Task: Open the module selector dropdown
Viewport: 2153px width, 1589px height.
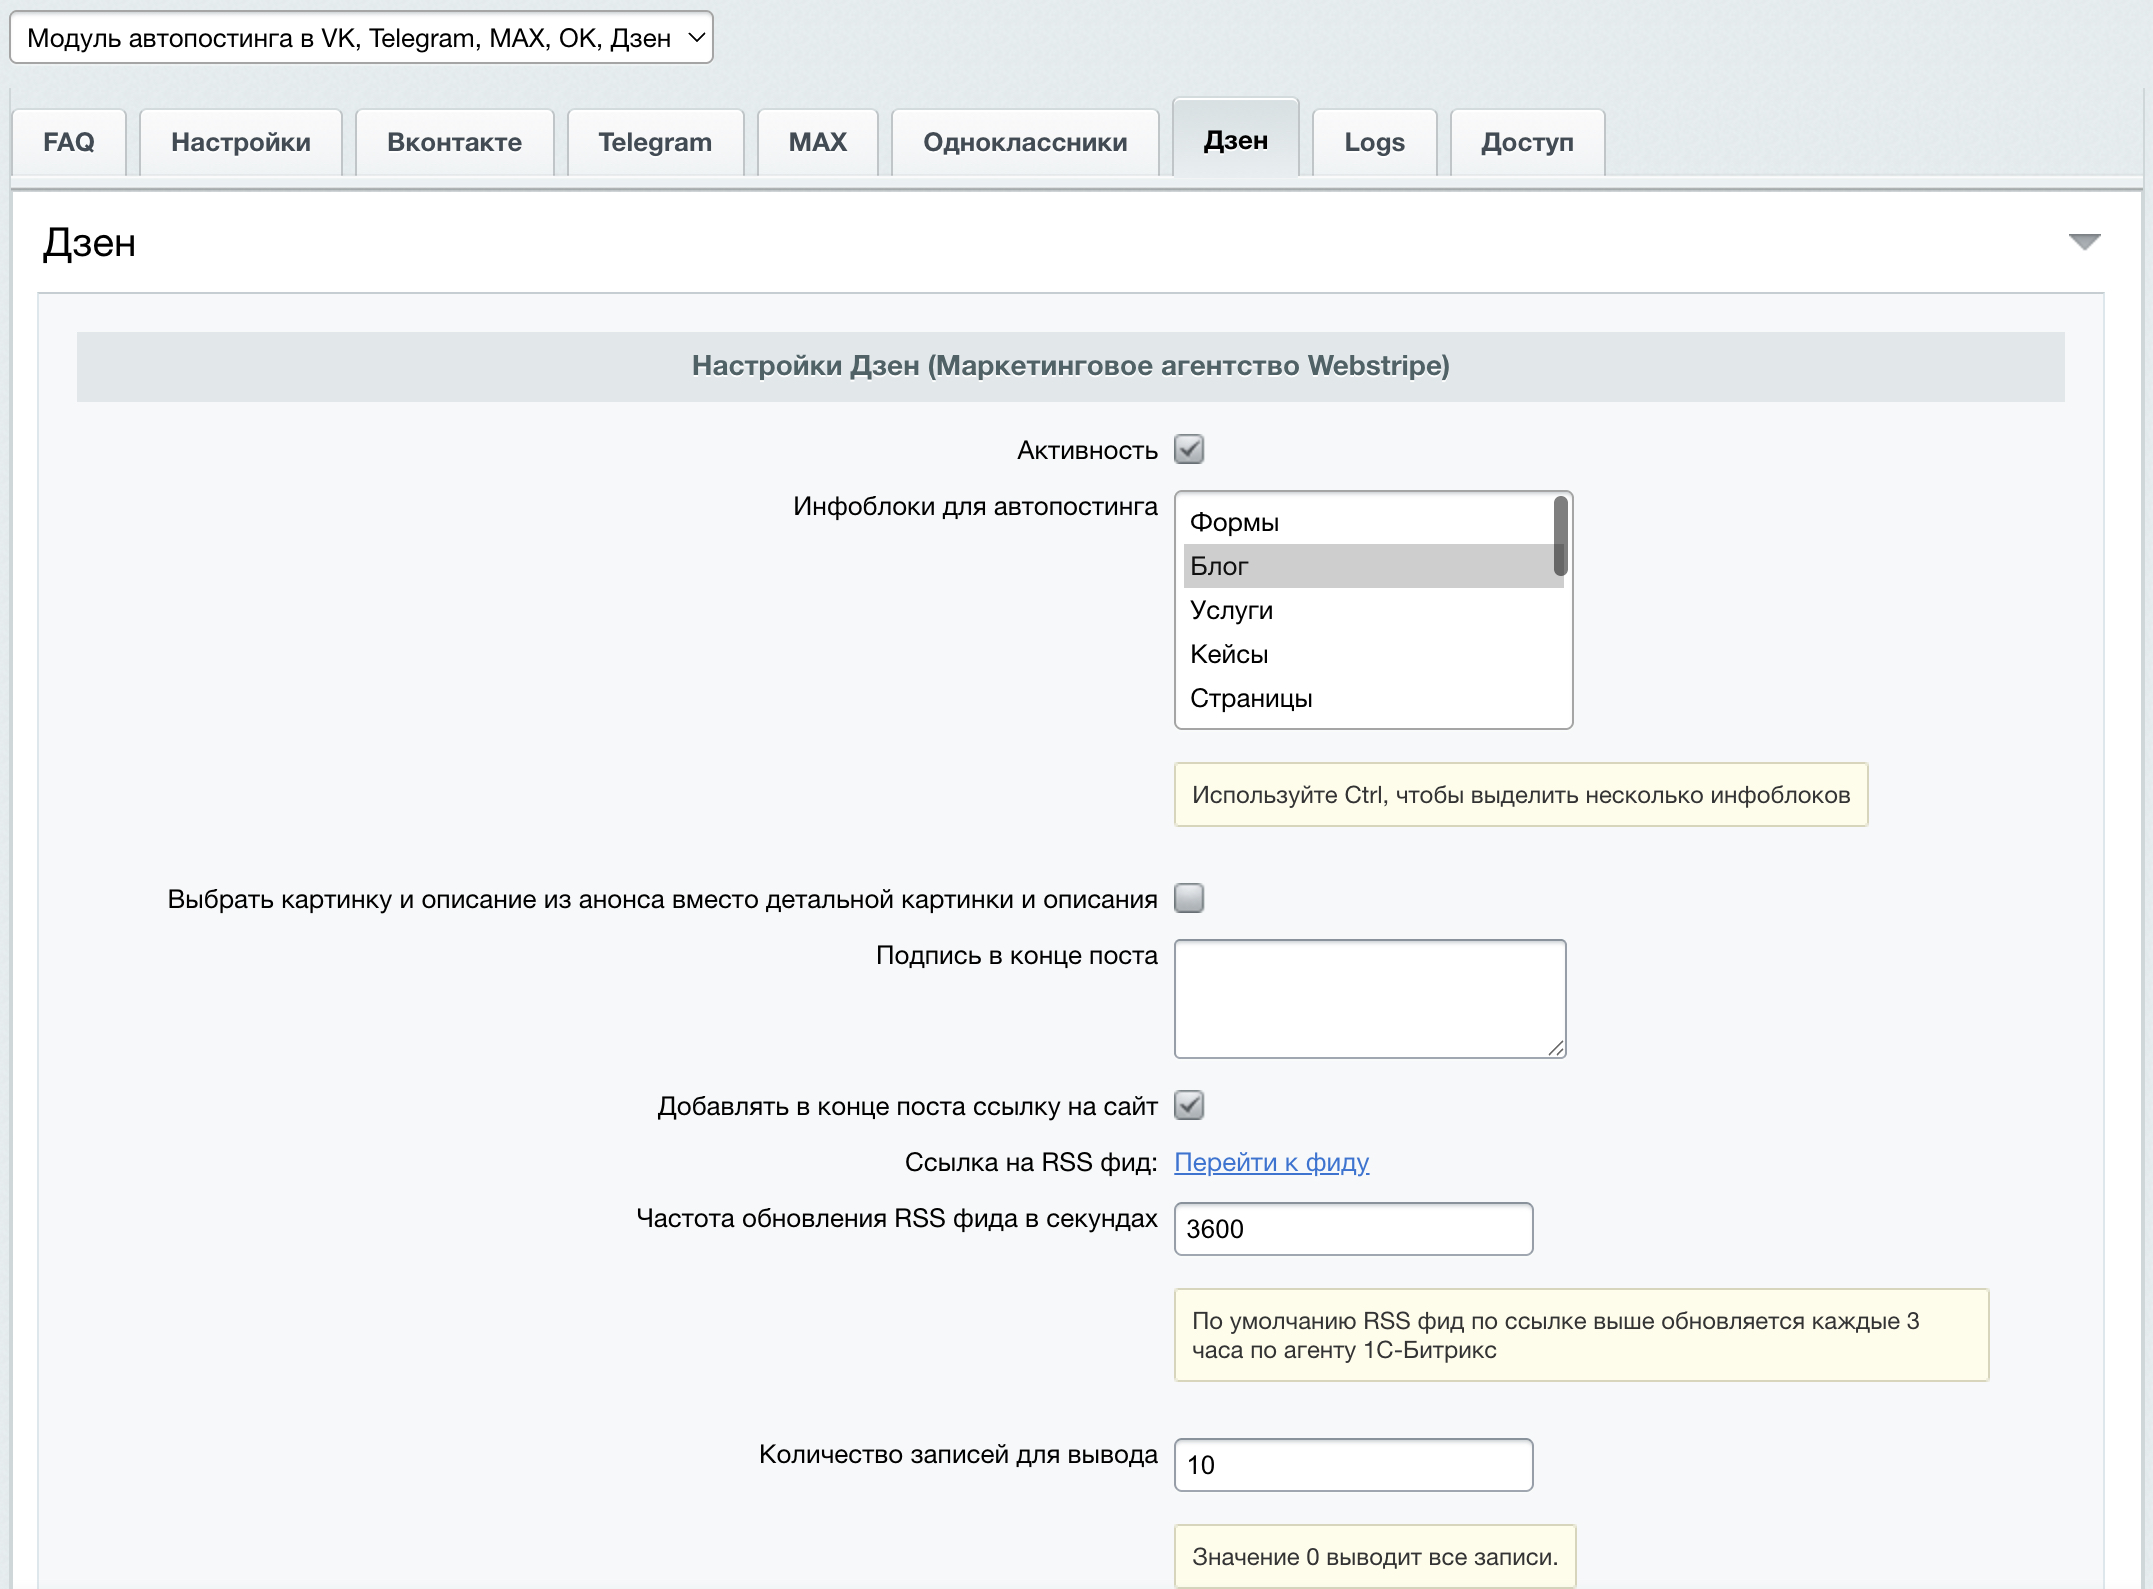Action: [361, 38]
